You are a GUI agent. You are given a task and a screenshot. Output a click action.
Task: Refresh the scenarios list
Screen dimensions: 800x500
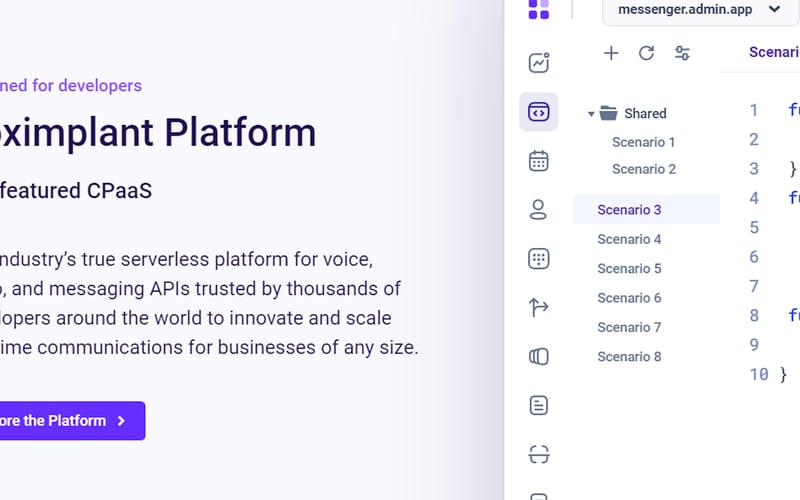[x=646, y=53]
